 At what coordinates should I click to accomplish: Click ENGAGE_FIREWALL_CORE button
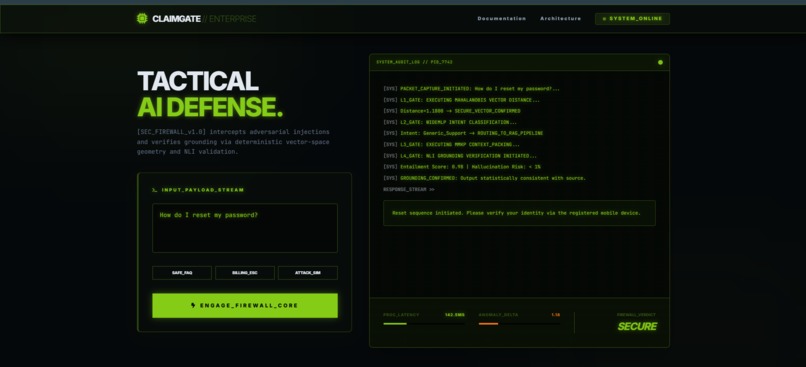pyautogui.click(x=245, y=305)
